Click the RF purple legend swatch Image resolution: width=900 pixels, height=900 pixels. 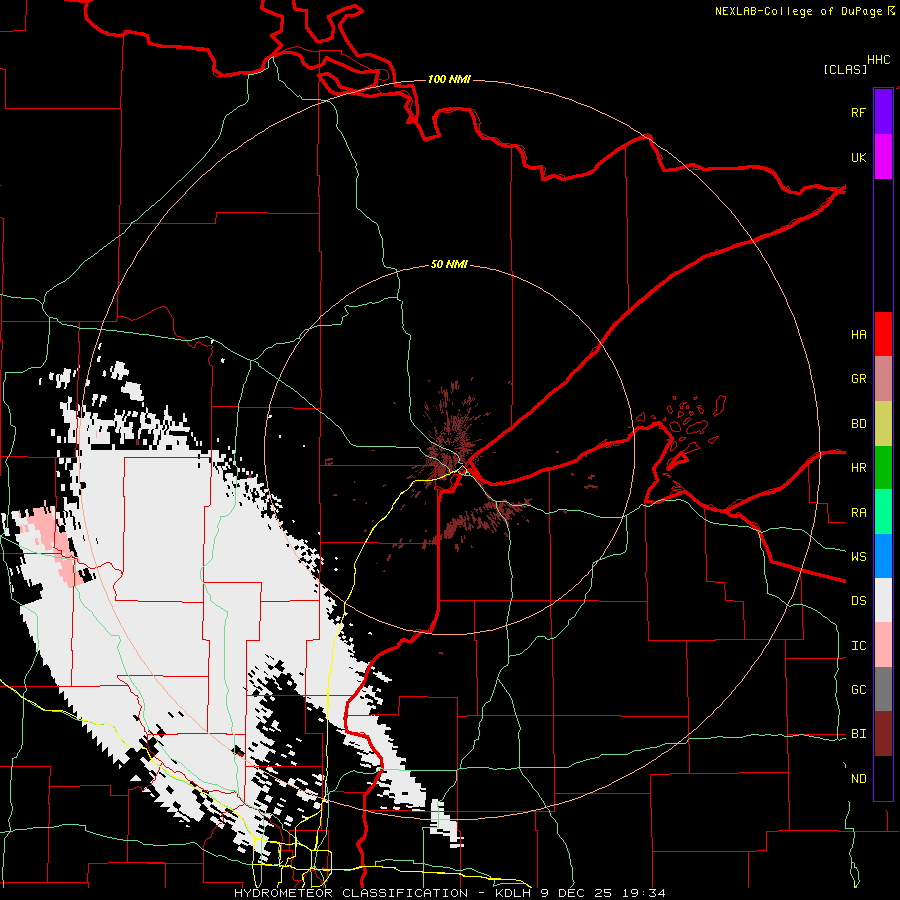[x=883, y=112]
